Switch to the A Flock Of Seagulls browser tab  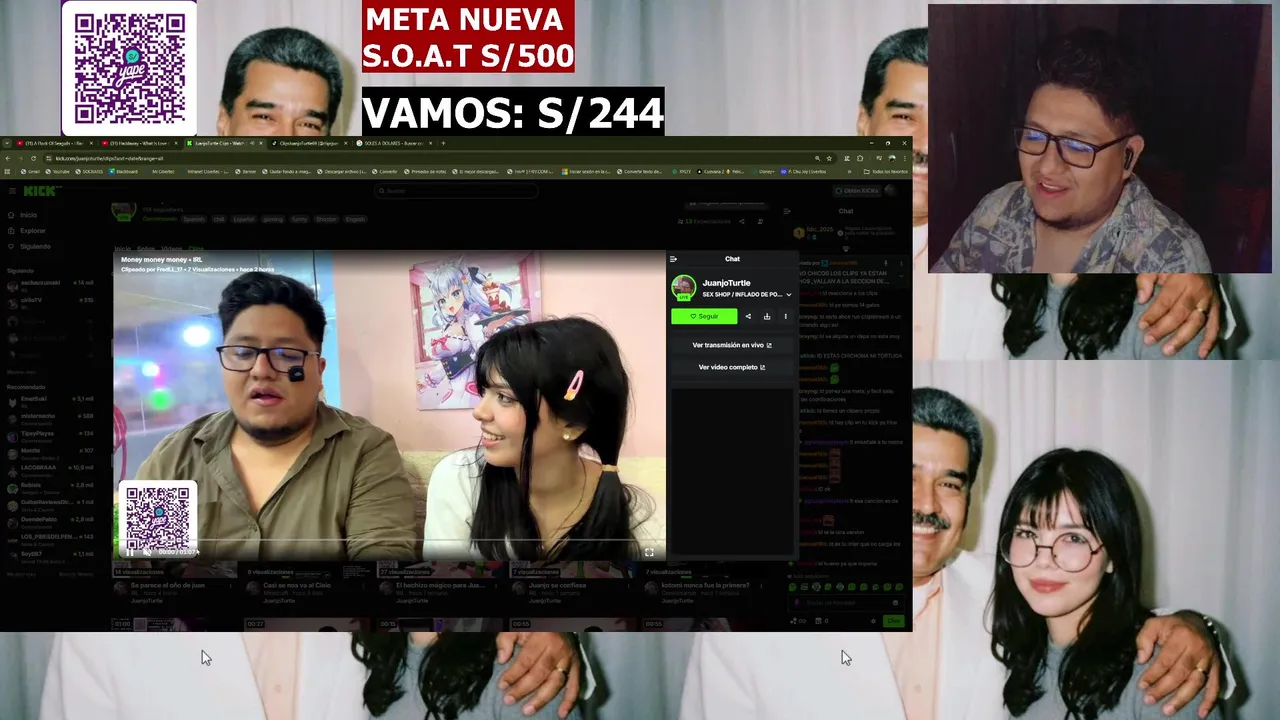52,143
